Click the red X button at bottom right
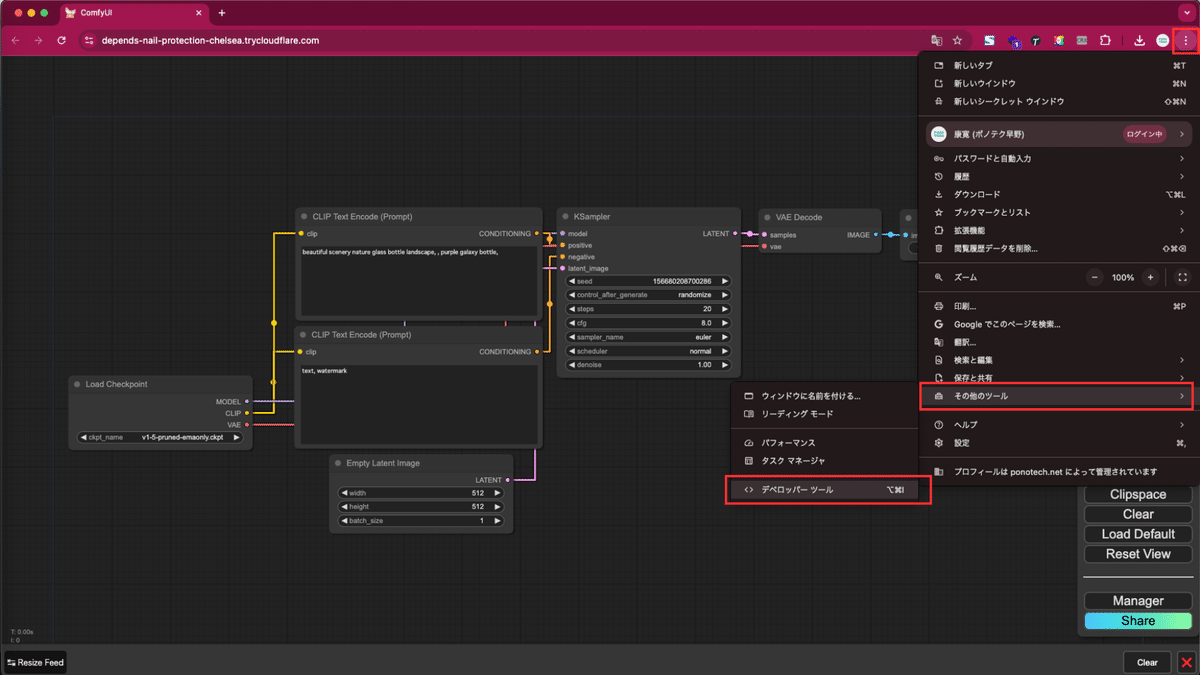 point(1186,662)
